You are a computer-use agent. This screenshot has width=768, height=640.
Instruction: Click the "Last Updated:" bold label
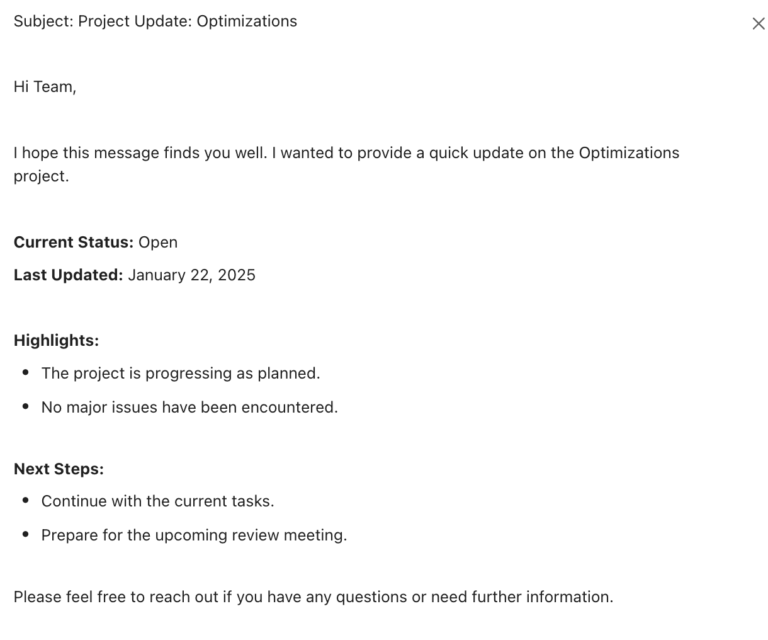pos(68,275)
